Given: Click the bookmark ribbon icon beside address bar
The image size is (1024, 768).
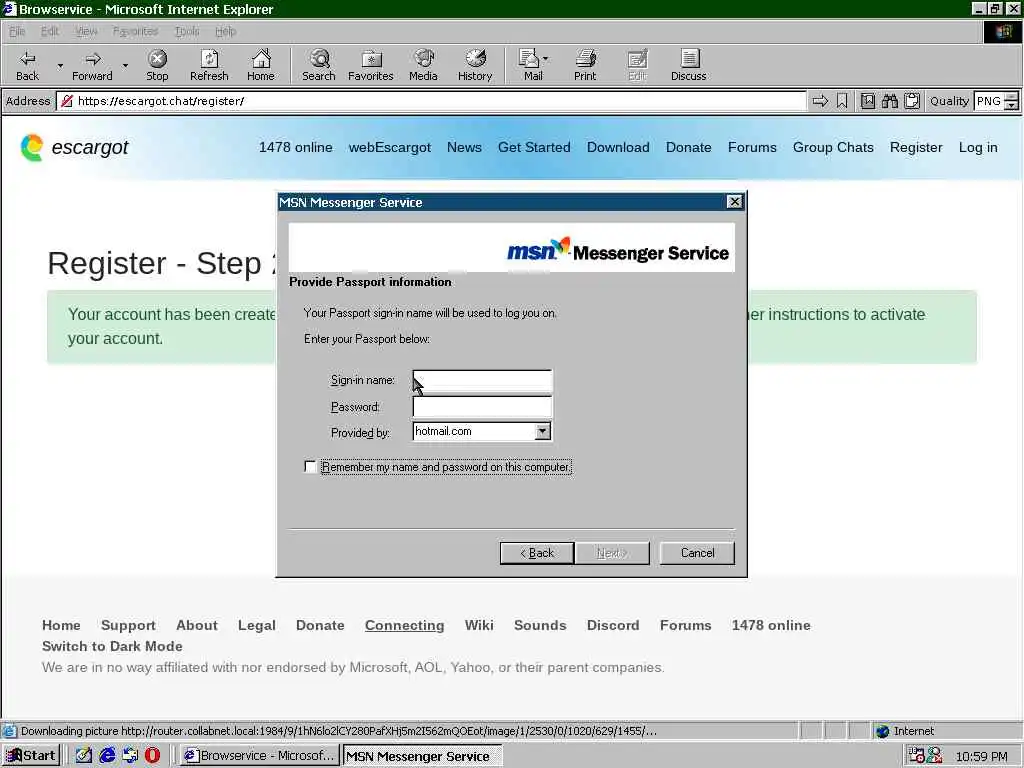Looking at the screenshot, I should pos(842,101).
